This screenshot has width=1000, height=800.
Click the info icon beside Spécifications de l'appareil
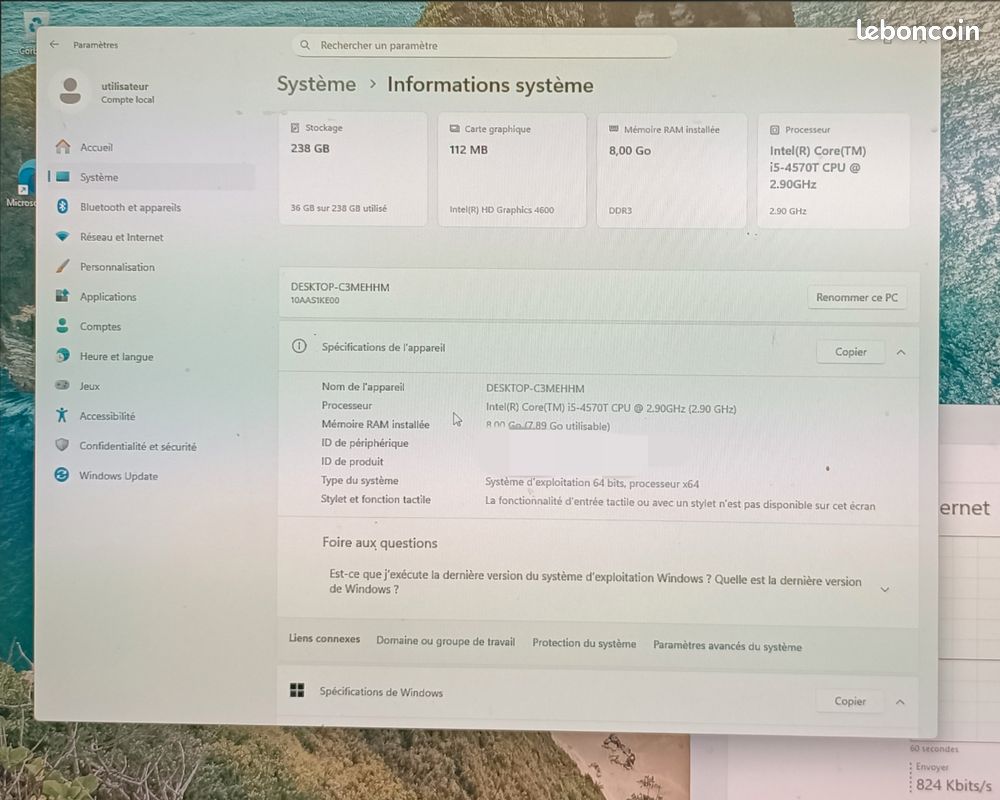pyautogui.click(x=298, y=346)
